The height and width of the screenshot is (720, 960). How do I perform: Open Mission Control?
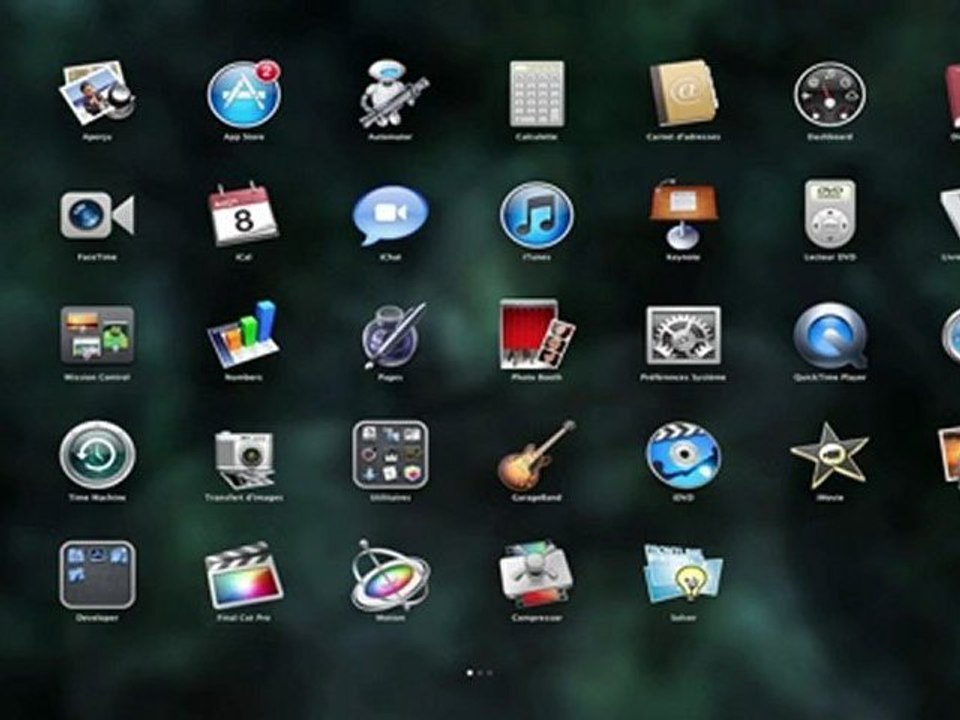click(x=97, y=335)
